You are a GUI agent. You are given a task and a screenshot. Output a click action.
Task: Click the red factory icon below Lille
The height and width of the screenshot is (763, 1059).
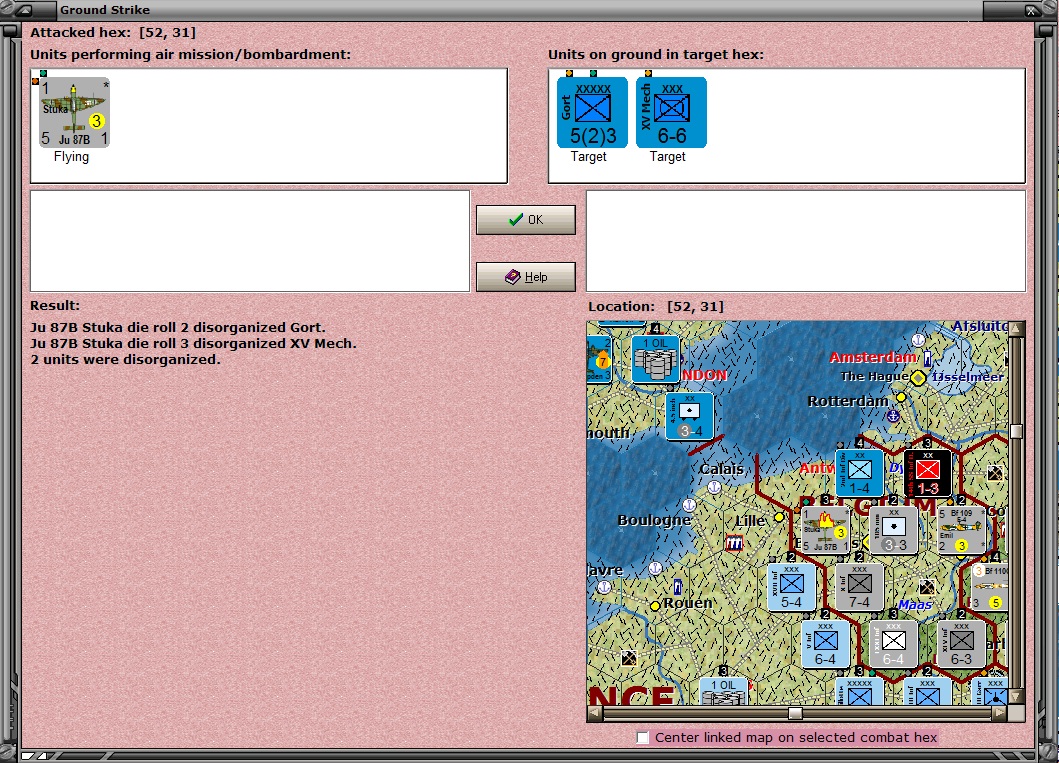coord(734,543)
